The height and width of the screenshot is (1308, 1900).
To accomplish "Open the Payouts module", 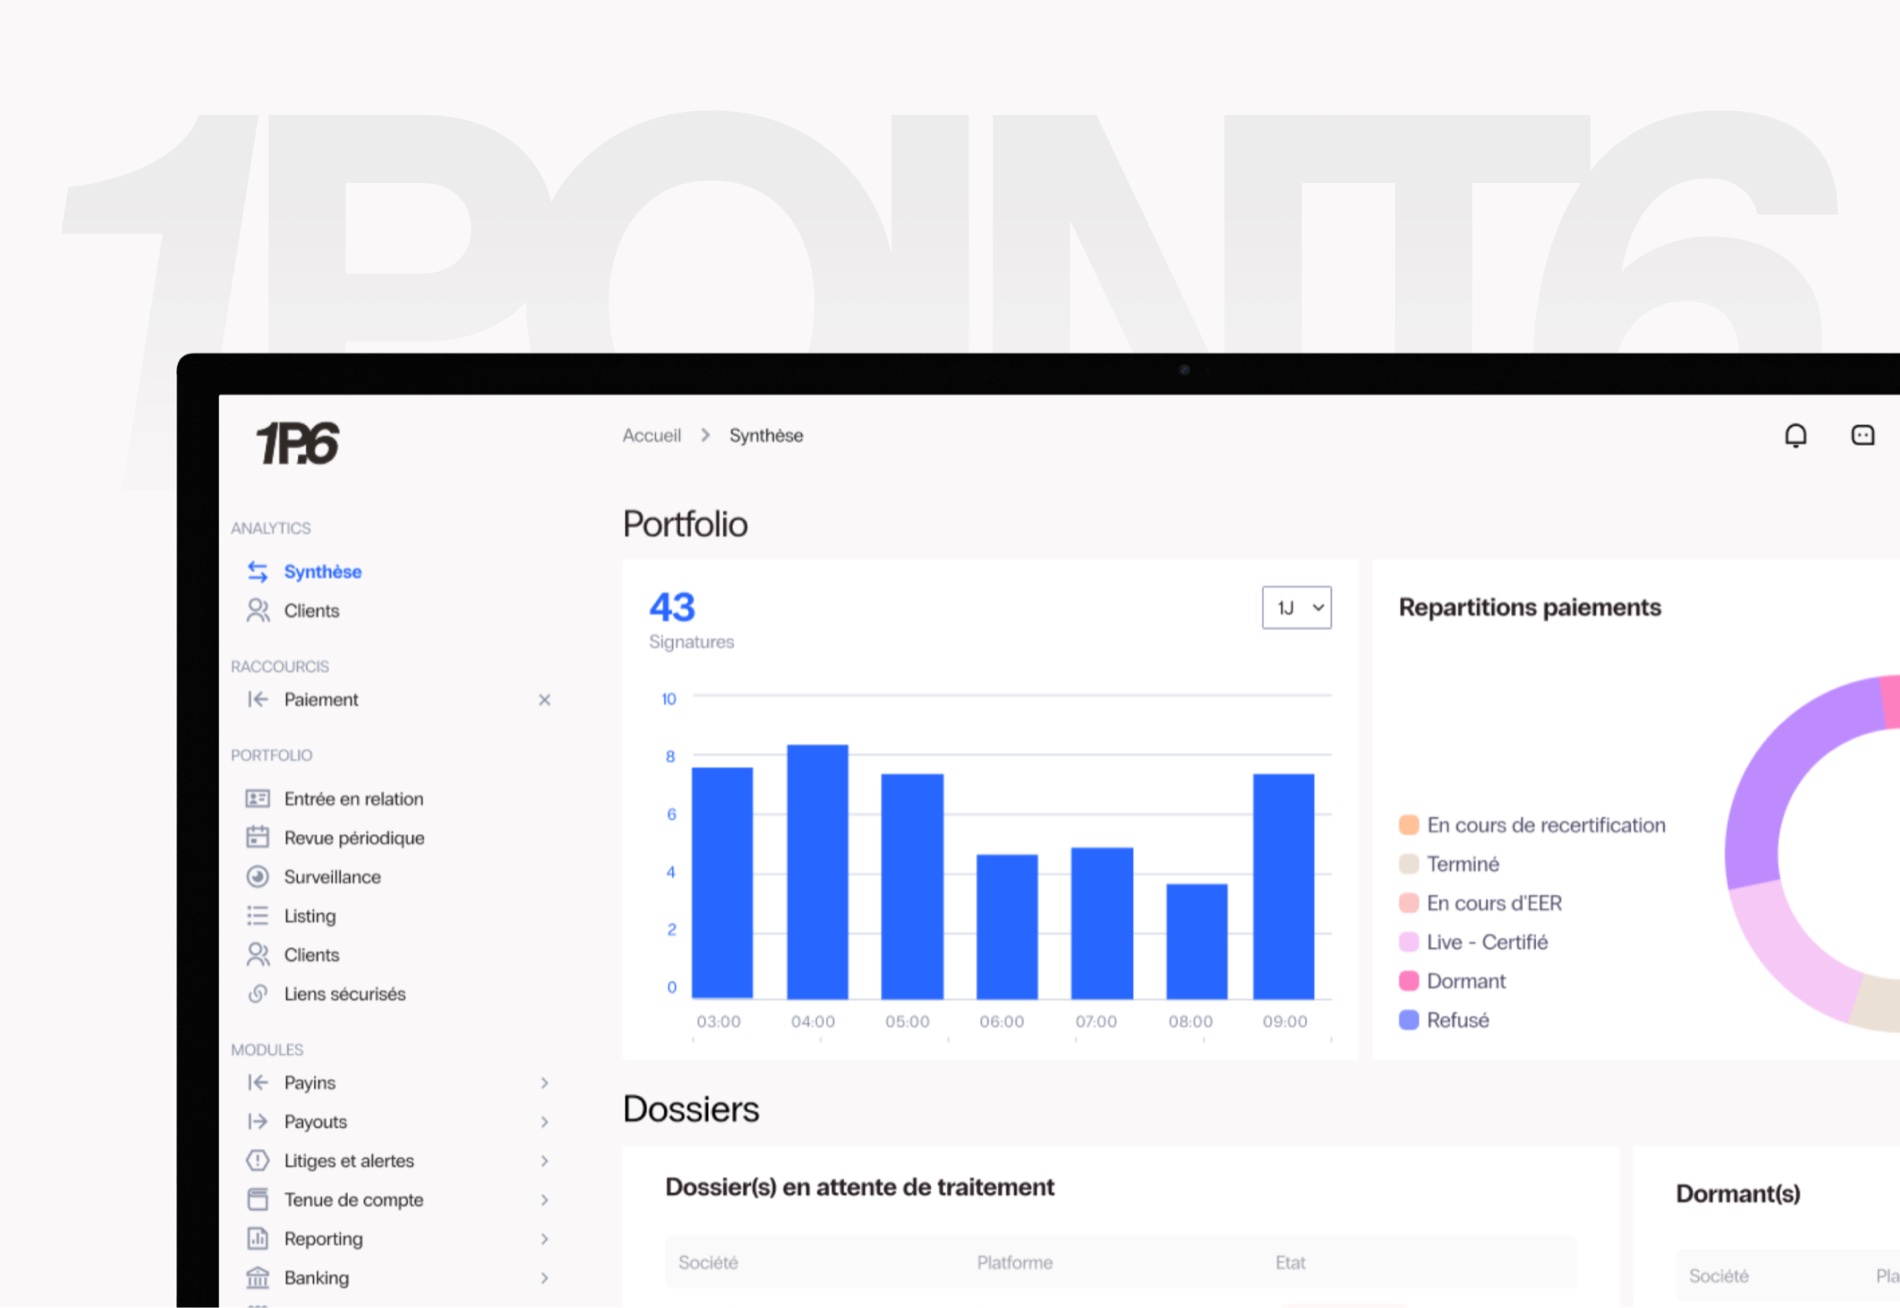I will pos(315,1121).
